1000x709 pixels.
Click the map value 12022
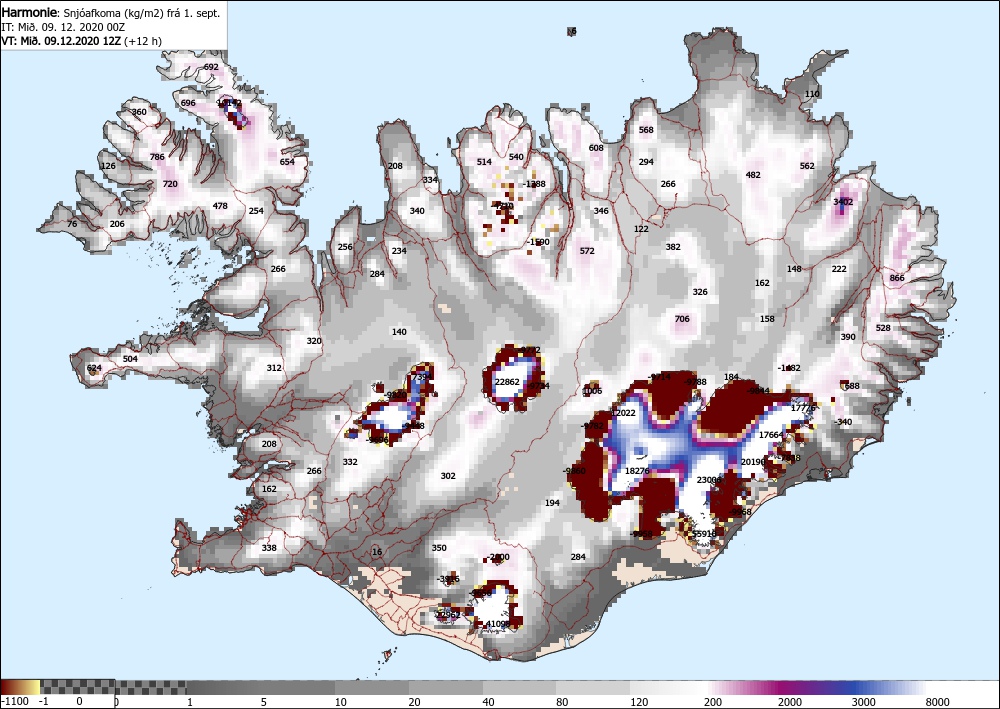(x=623, y=413)
